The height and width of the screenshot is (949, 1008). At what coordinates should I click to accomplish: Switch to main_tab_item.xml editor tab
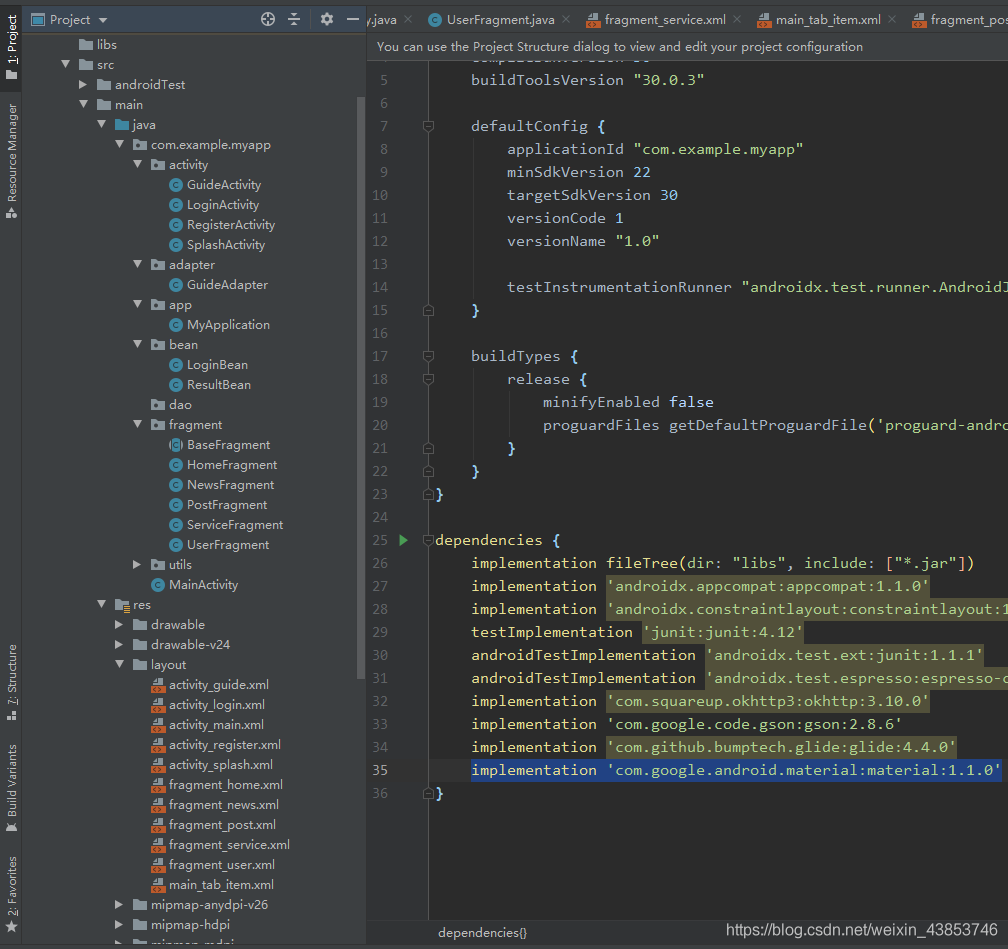click(x=827, y=20)
